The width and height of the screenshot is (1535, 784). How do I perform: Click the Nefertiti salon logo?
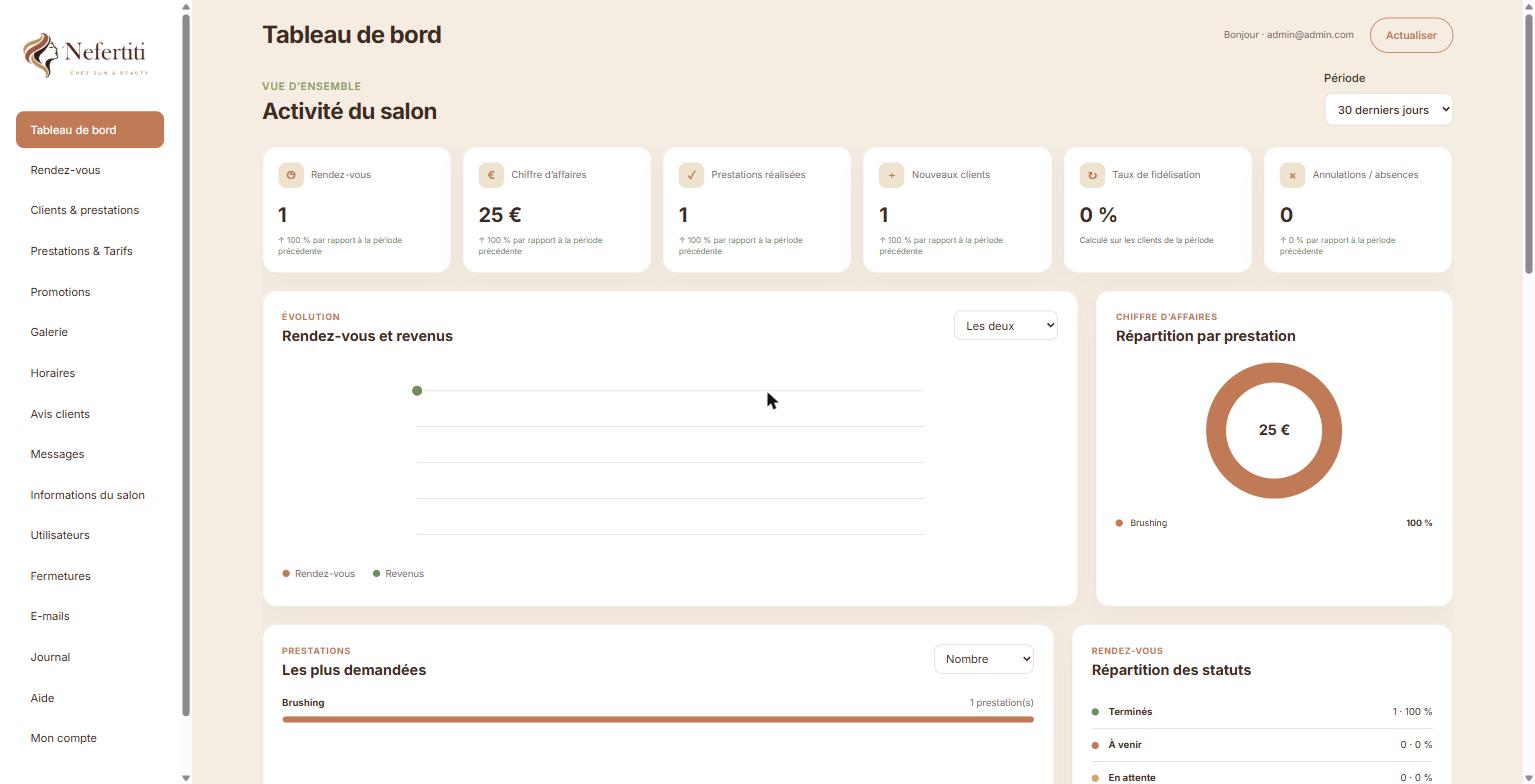86,56
